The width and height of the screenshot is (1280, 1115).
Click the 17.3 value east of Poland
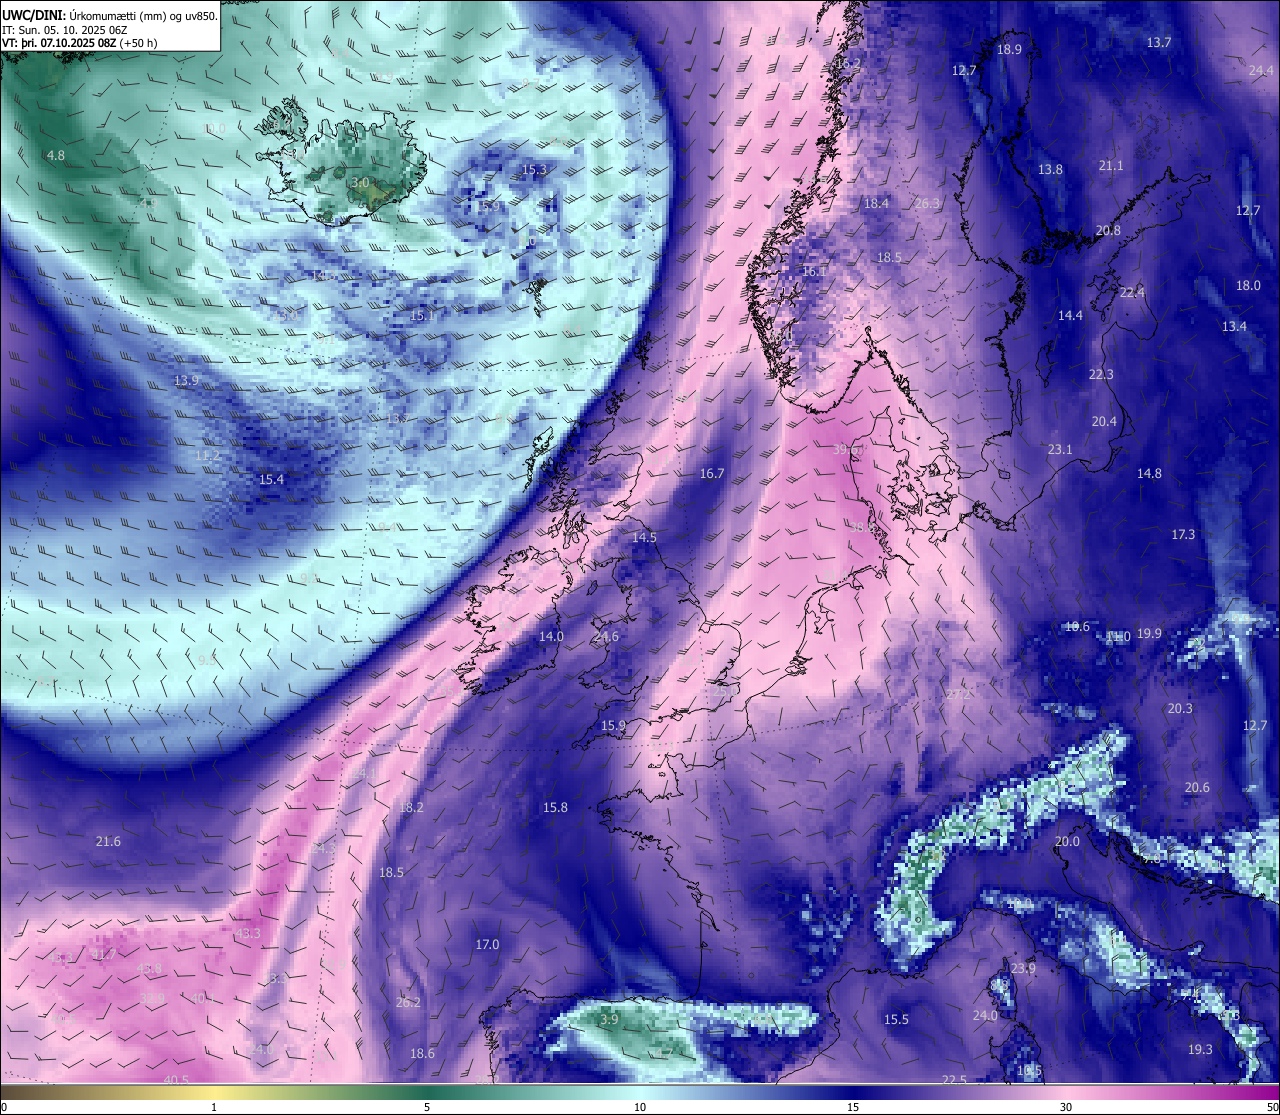click(x=1183, y=535)
